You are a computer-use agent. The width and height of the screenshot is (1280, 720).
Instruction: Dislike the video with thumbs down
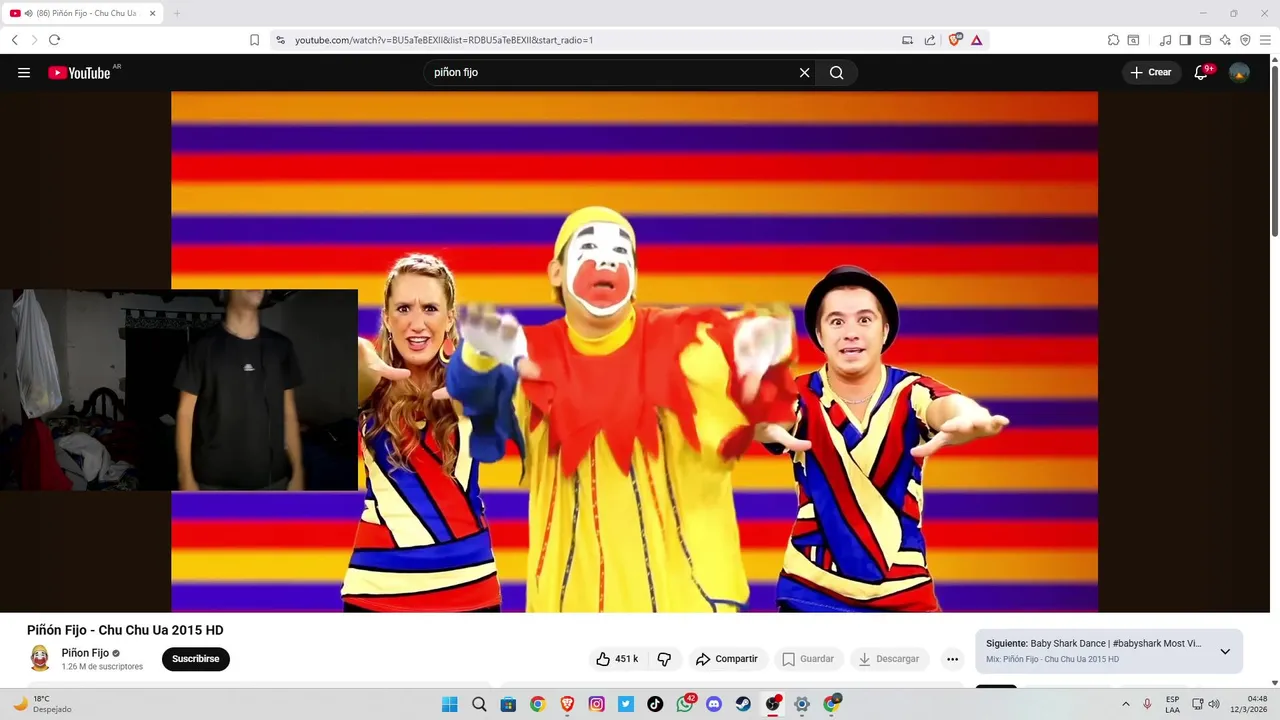664,659
